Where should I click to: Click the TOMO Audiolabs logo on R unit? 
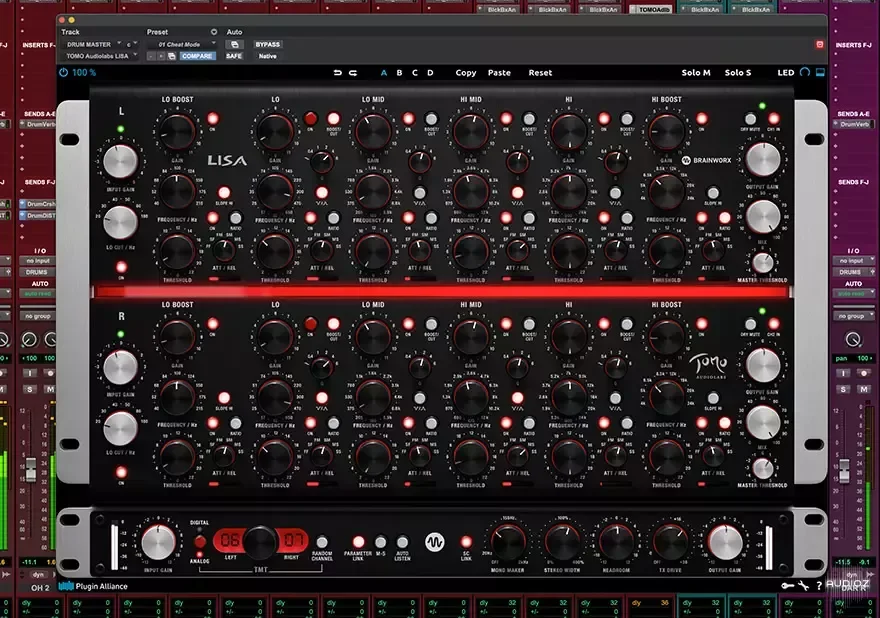pyautogui.click(x=708, y=366)
